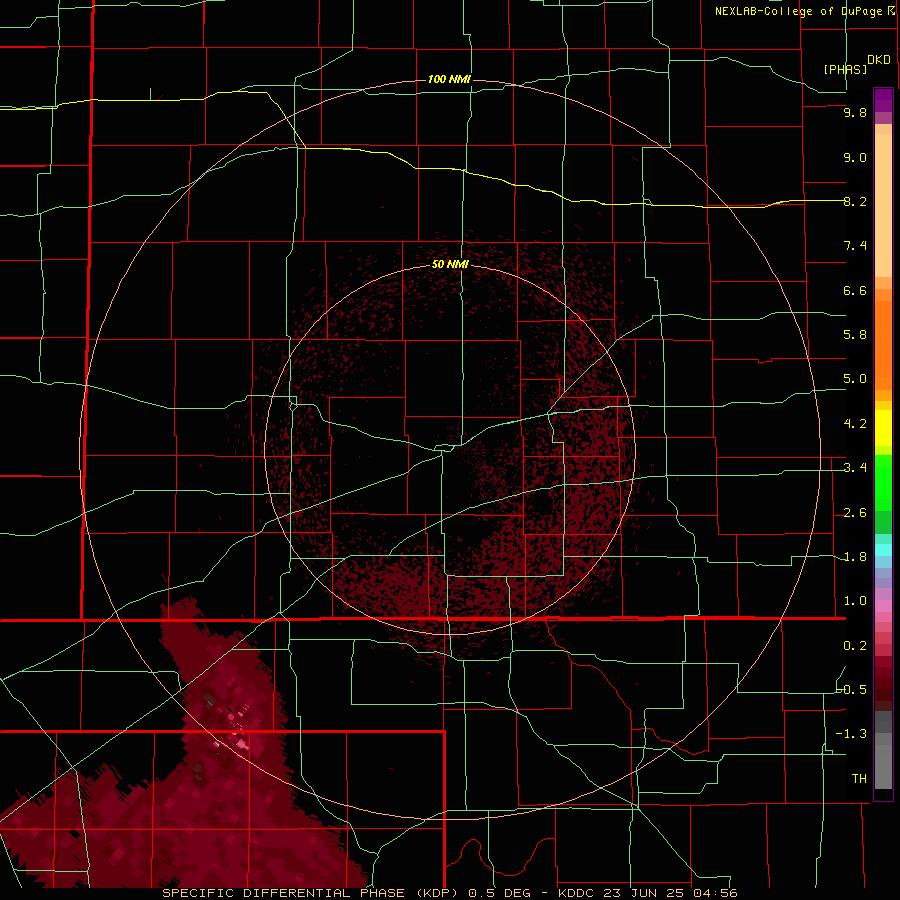Click the purple segment atop the color bar

point(883,100)
